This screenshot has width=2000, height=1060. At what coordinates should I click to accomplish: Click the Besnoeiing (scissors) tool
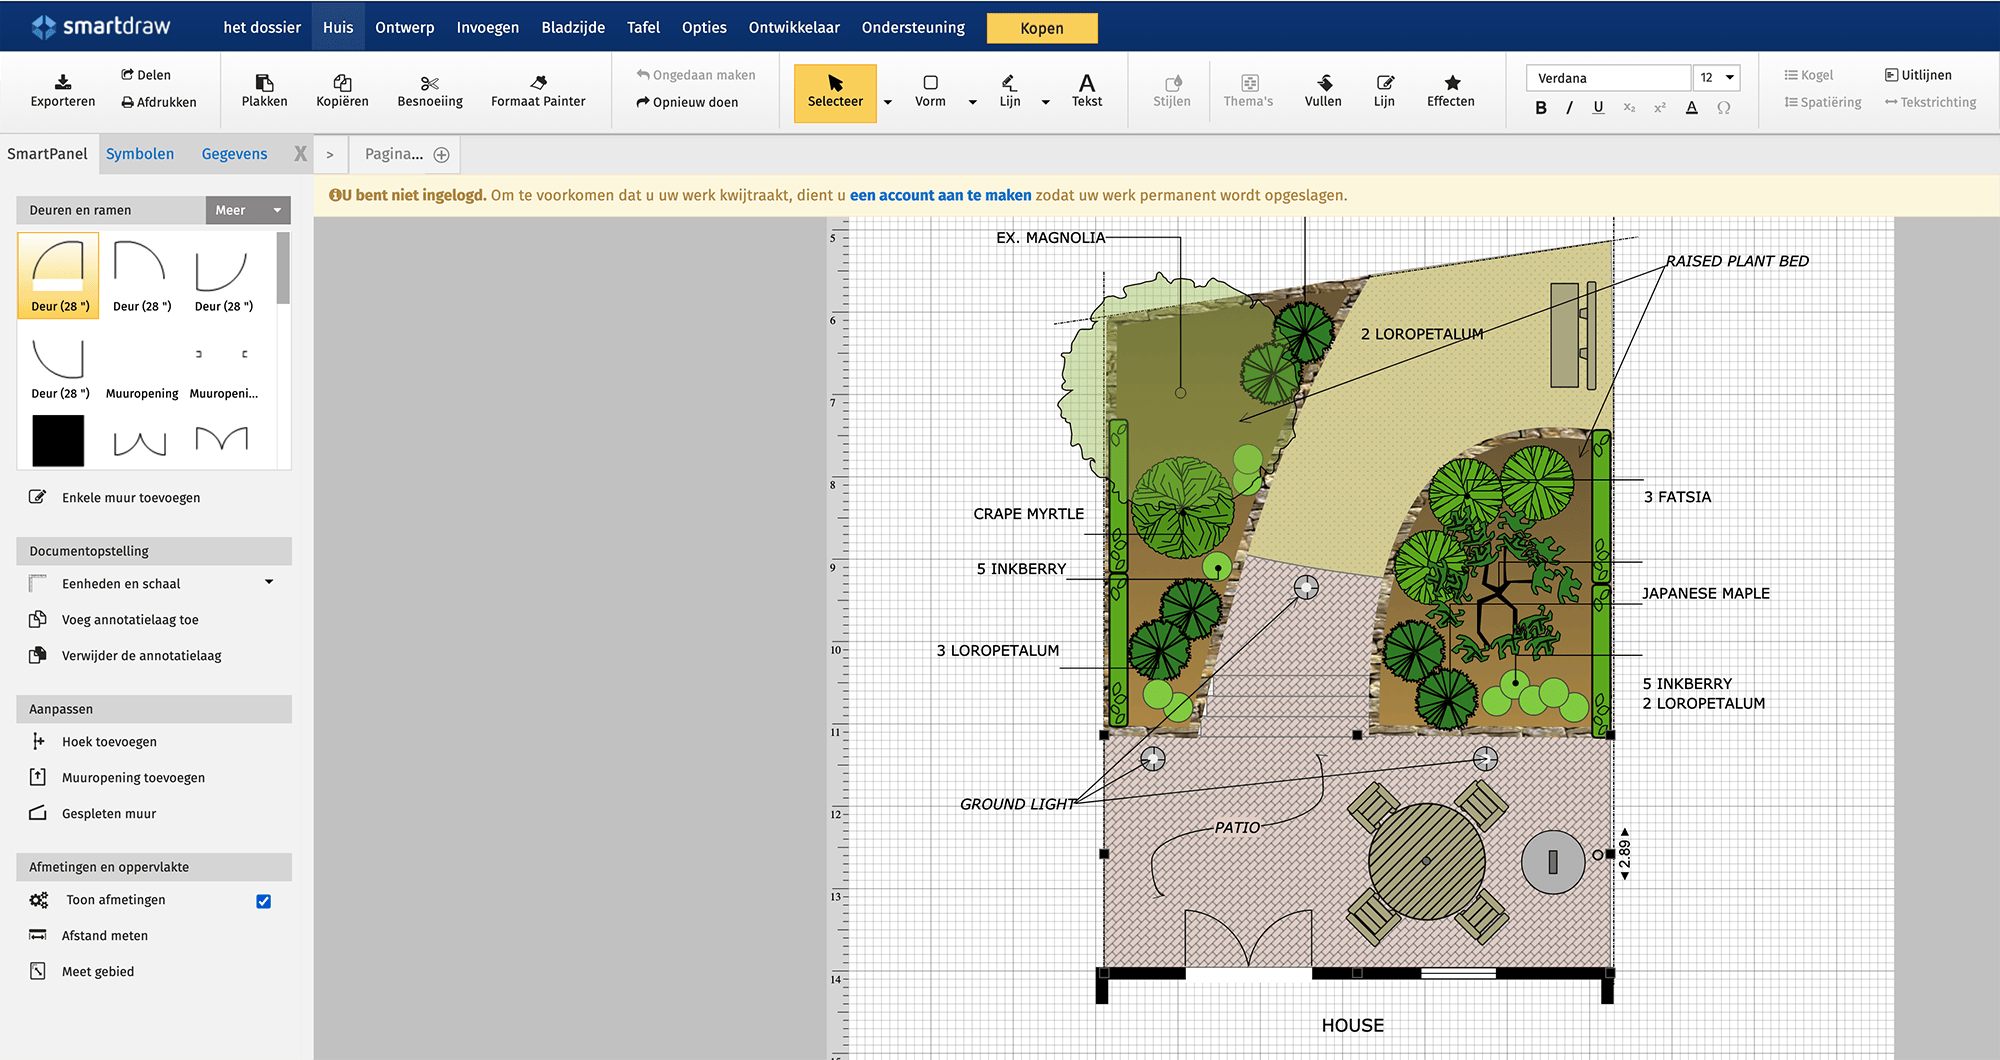click(x=429, y=88)
